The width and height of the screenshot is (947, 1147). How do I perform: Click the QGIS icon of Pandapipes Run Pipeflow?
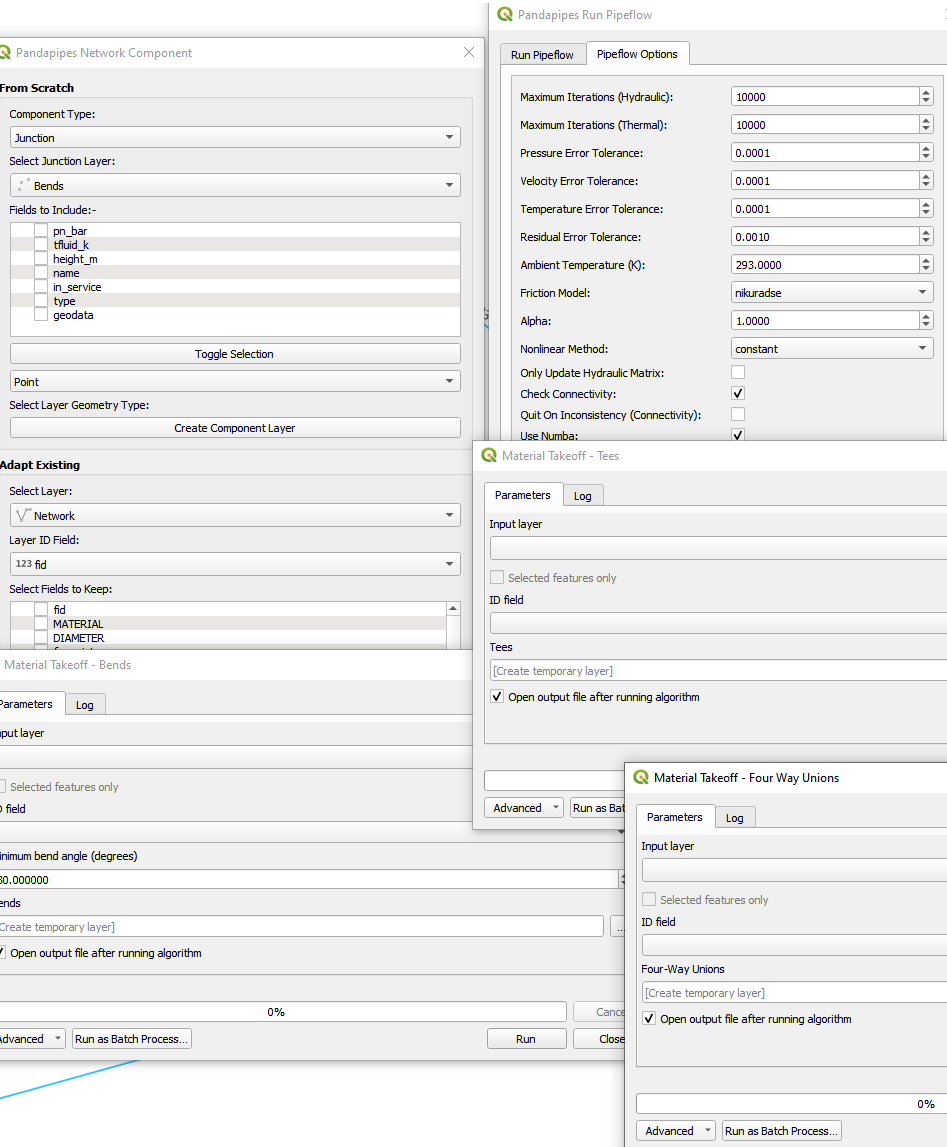point(505,14)
